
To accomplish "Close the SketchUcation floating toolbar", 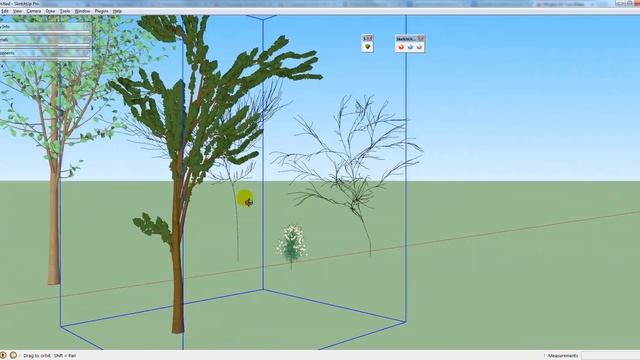I will (421, 39).
